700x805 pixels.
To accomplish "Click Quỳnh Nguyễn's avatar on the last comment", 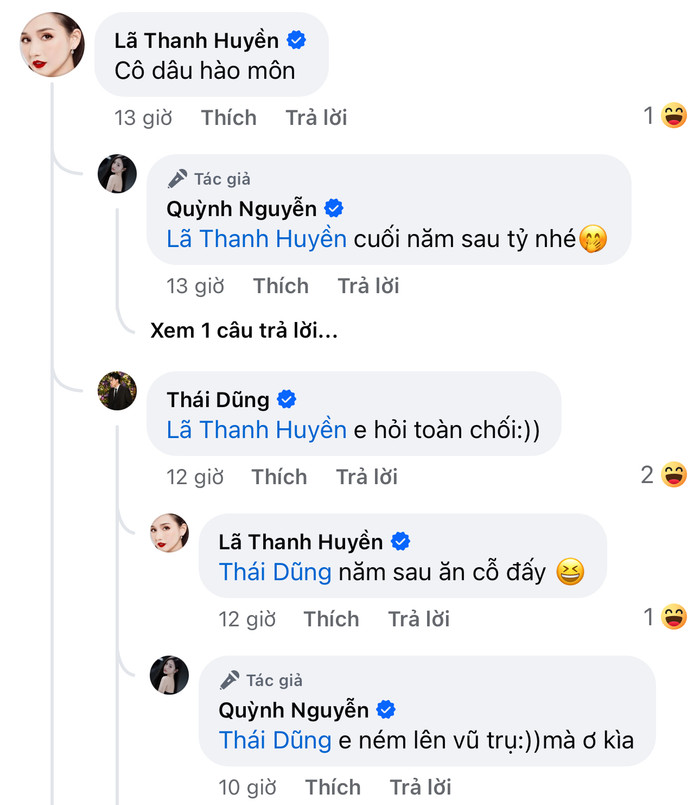I will pyautogui.click(x=170, y=678).
